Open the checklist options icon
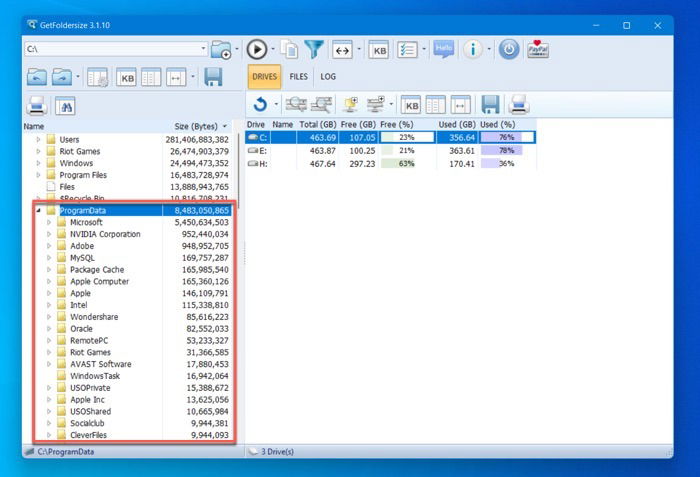 click(x=407, y=50)
